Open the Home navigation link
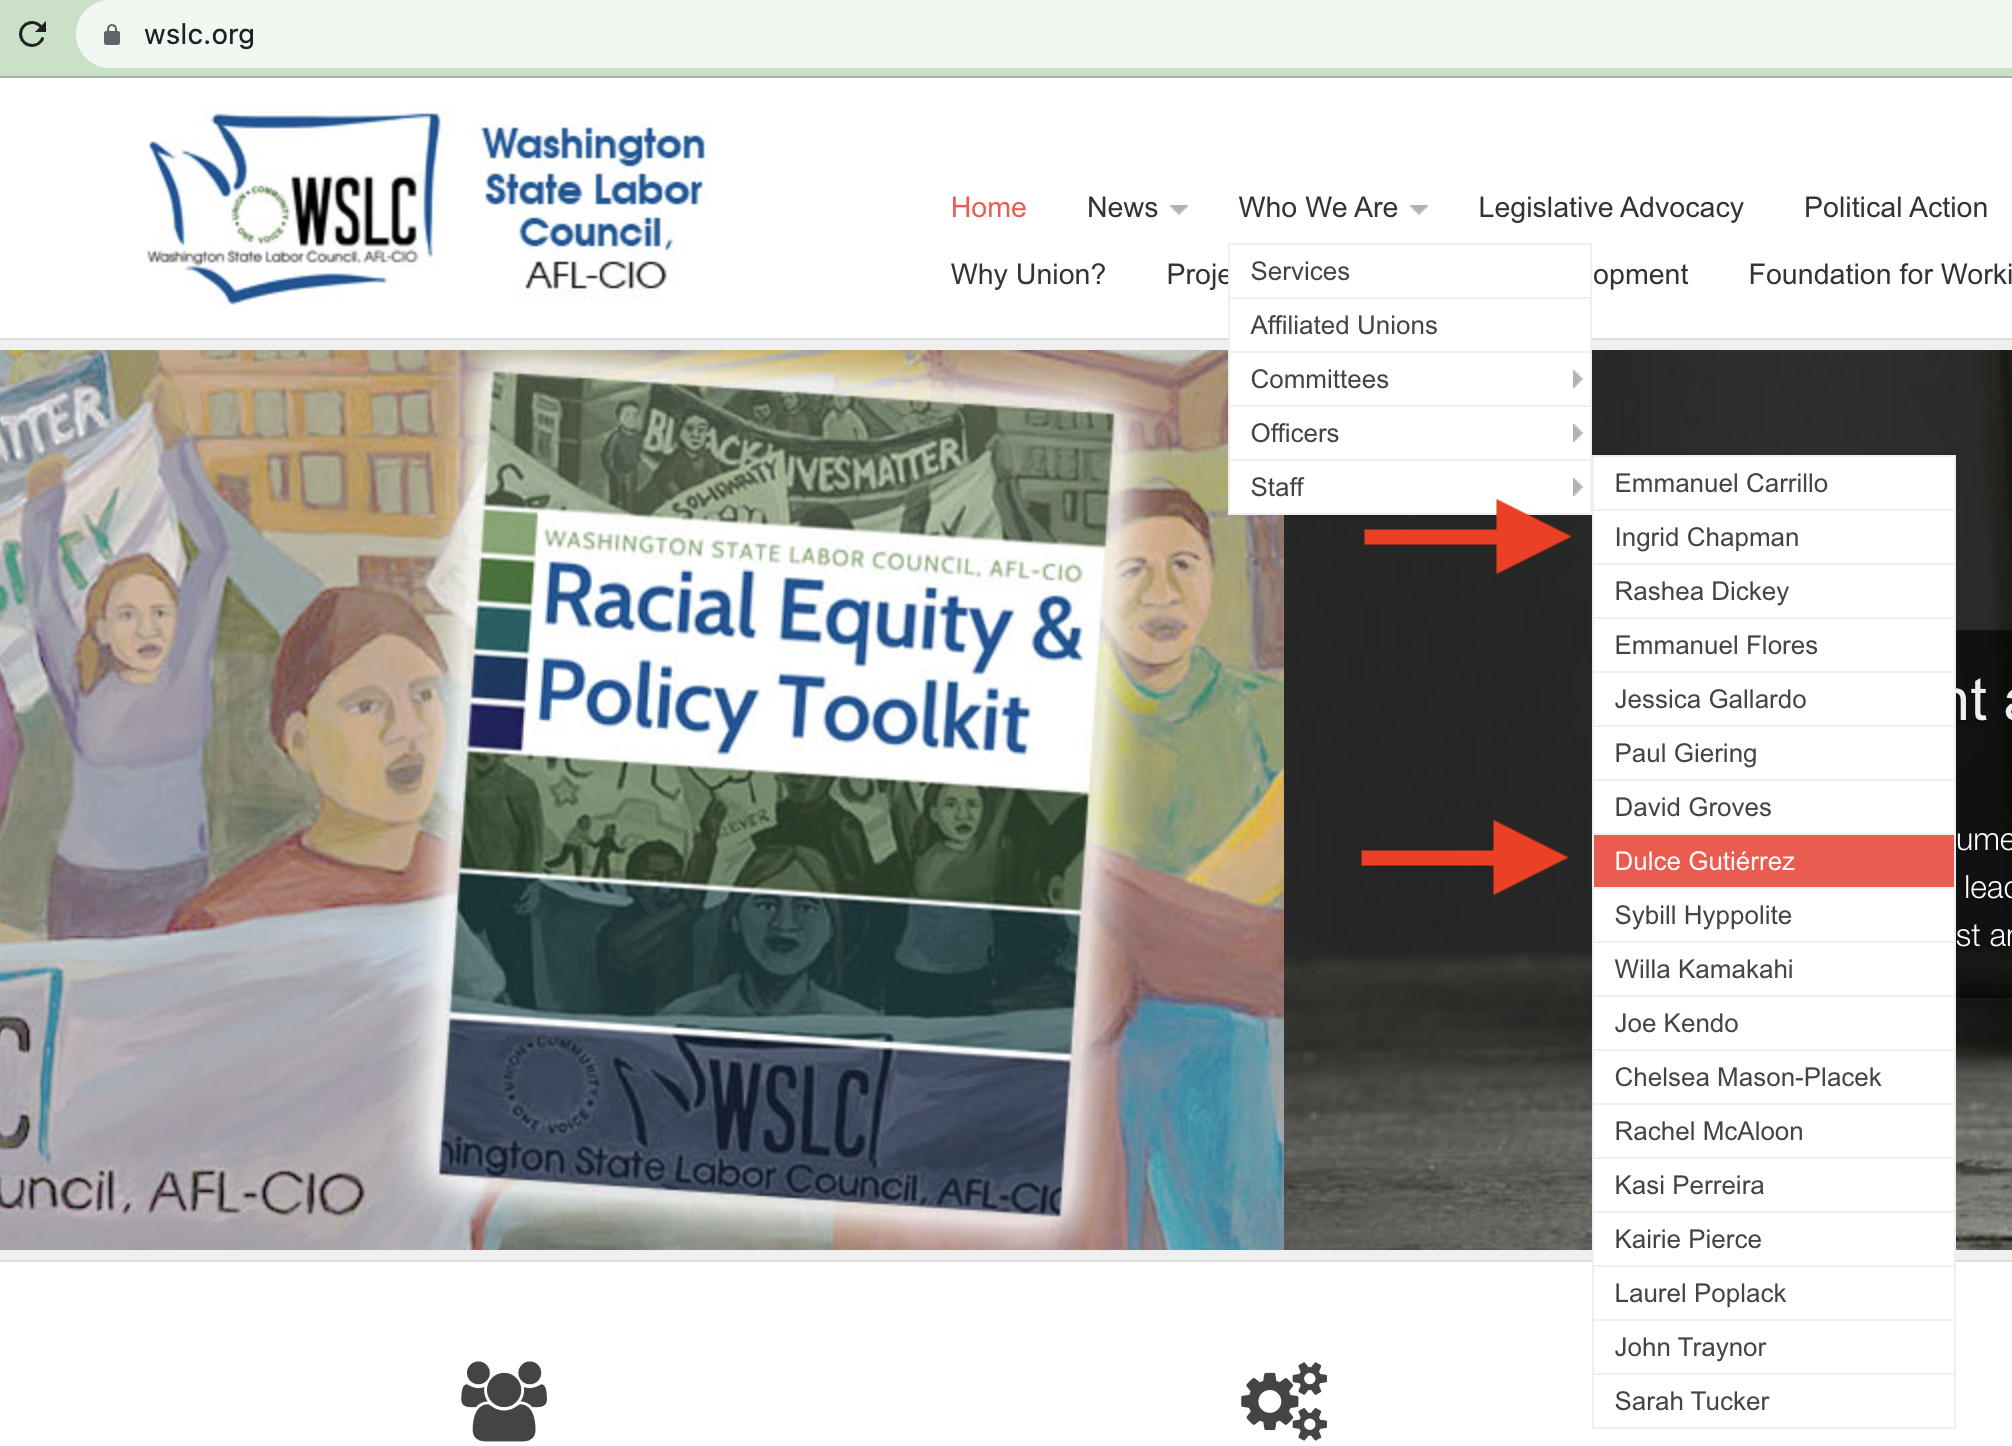 [988, 207]
